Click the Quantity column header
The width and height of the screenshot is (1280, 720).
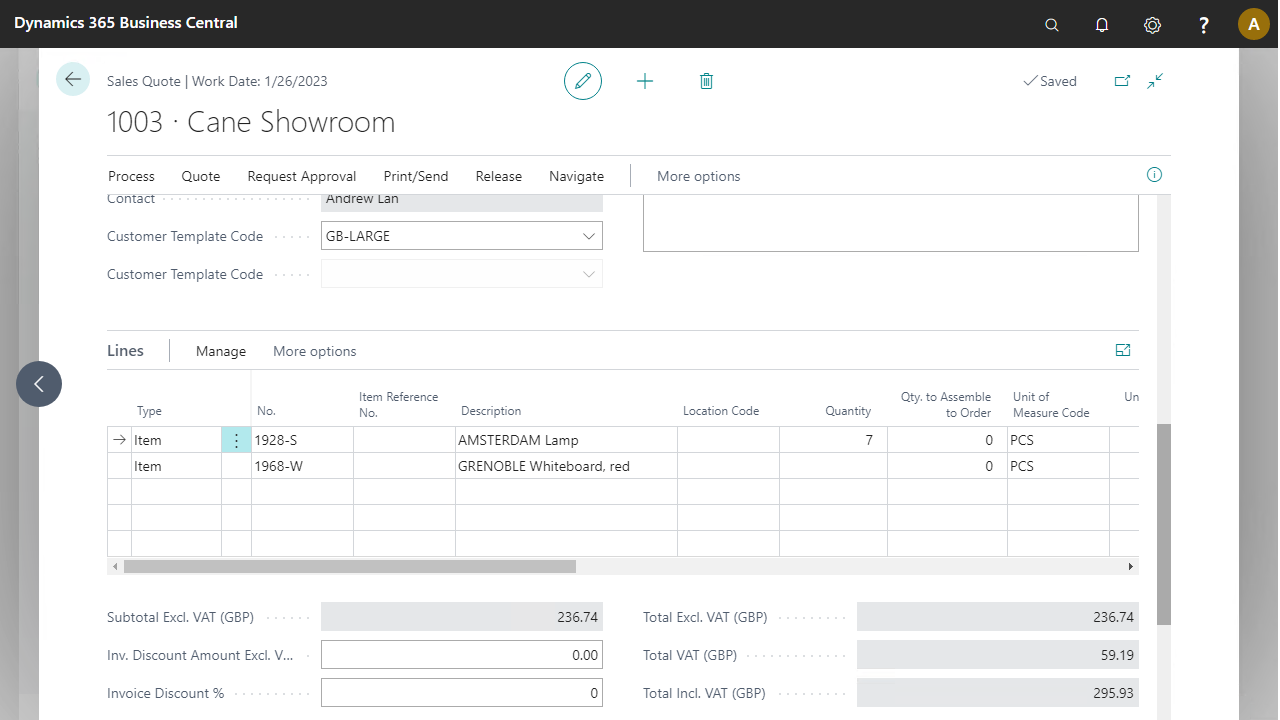848,411
